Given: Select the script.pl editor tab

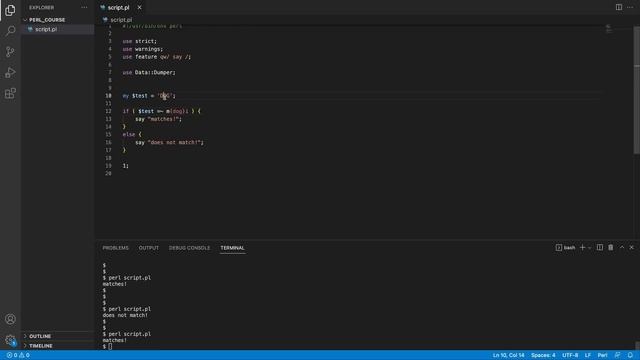Looking at the screenshot, I should pos(118,7).
